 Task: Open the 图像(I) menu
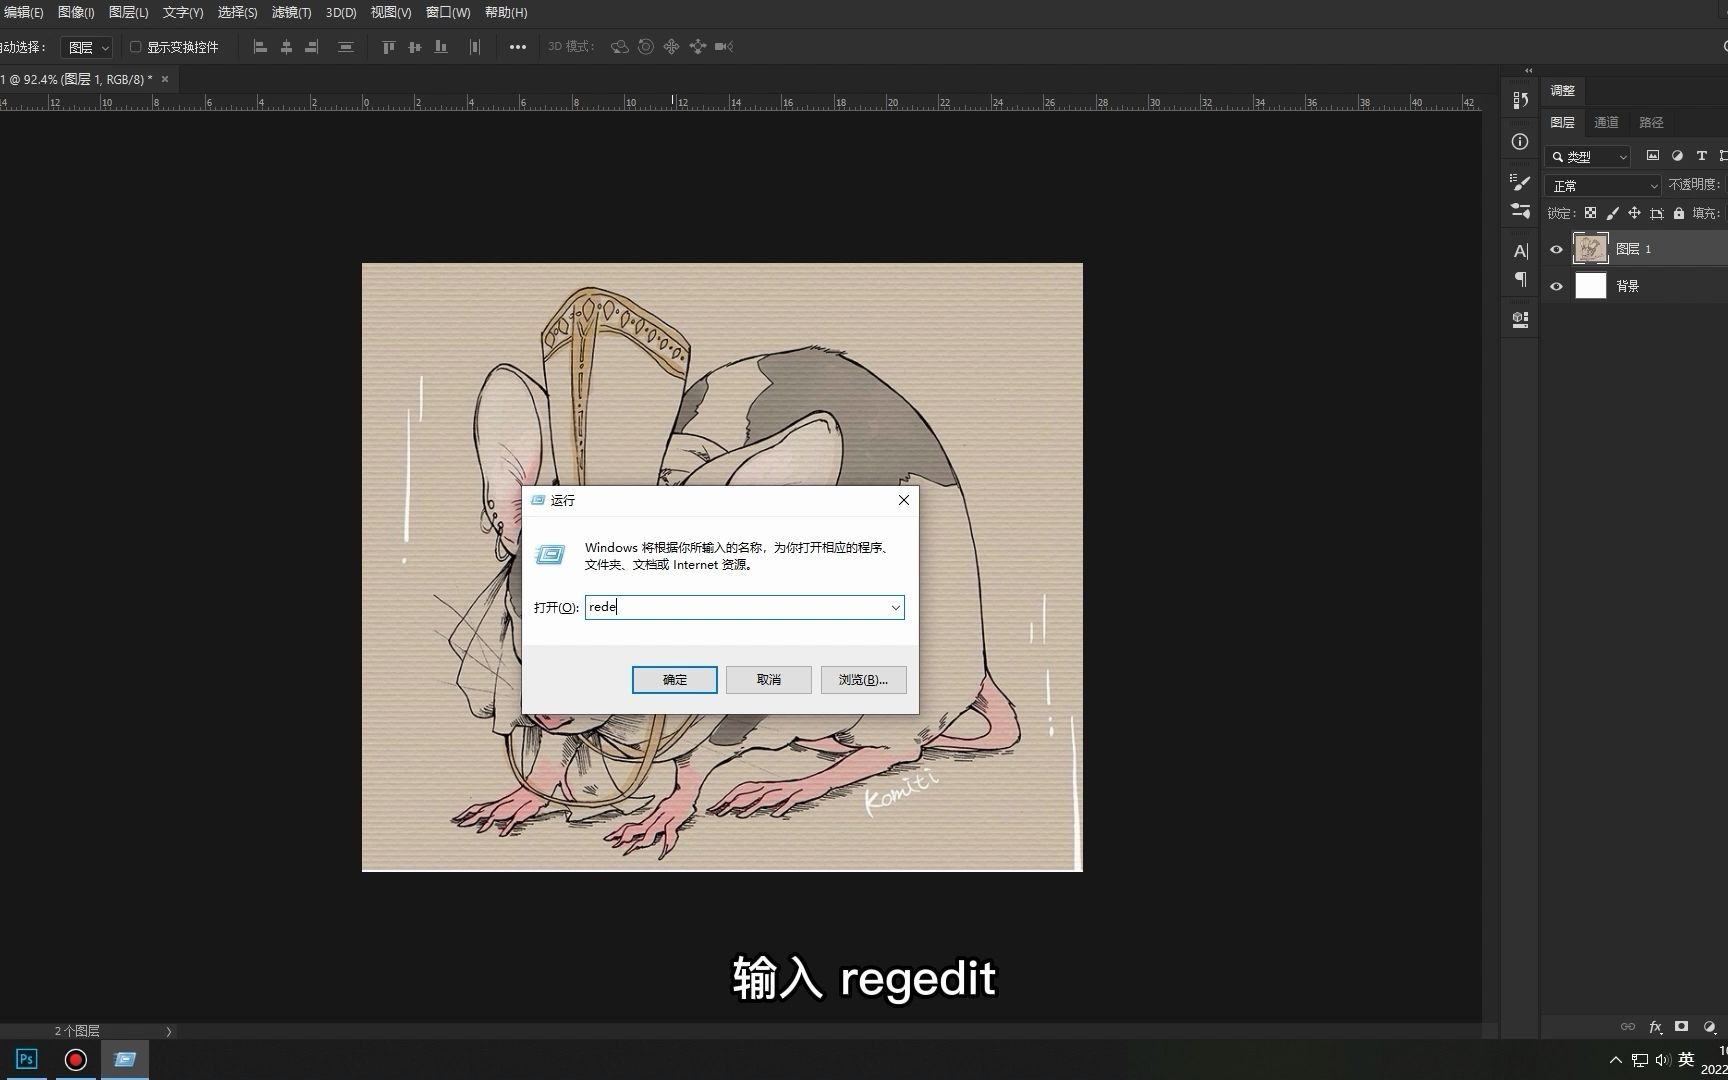[x=76, y=12]
